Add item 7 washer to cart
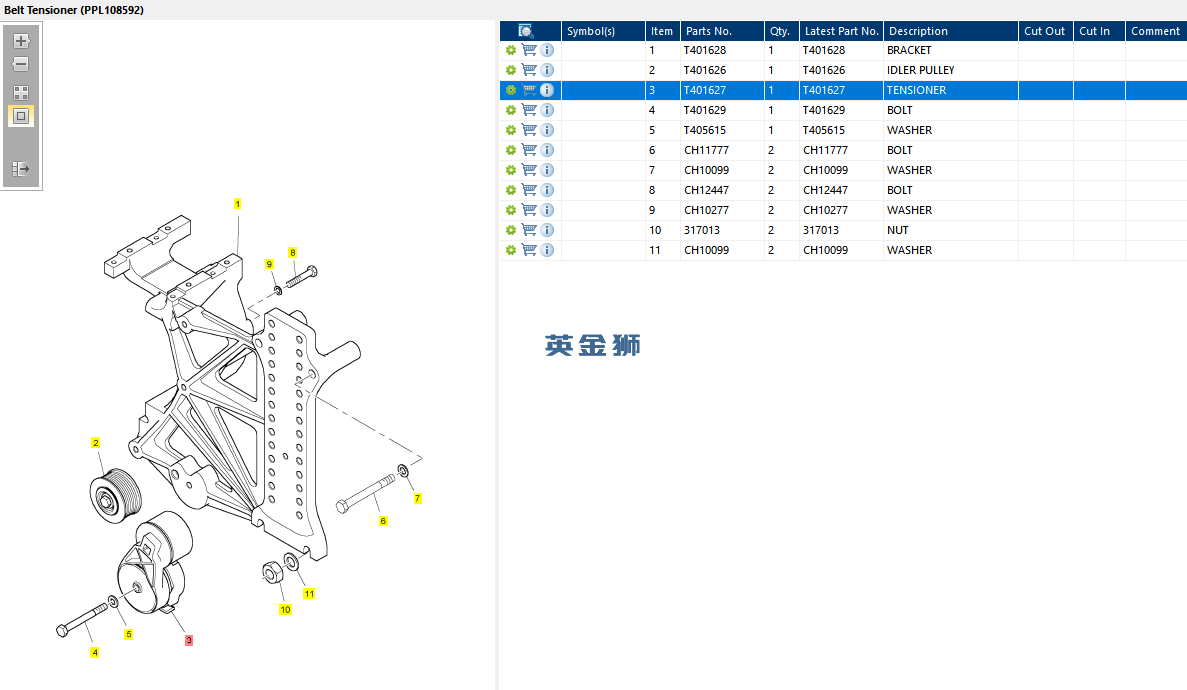1187x690 pixels. click(x=529, y=170)
